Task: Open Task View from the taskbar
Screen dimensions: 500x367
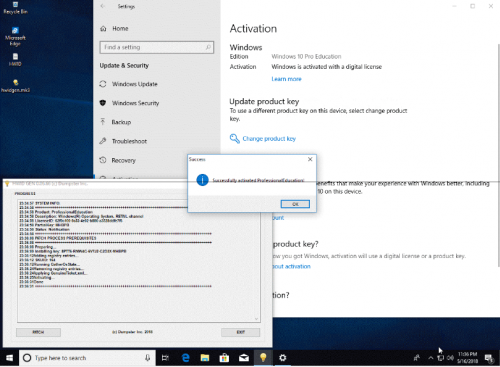Action: (x=165, y=358)
